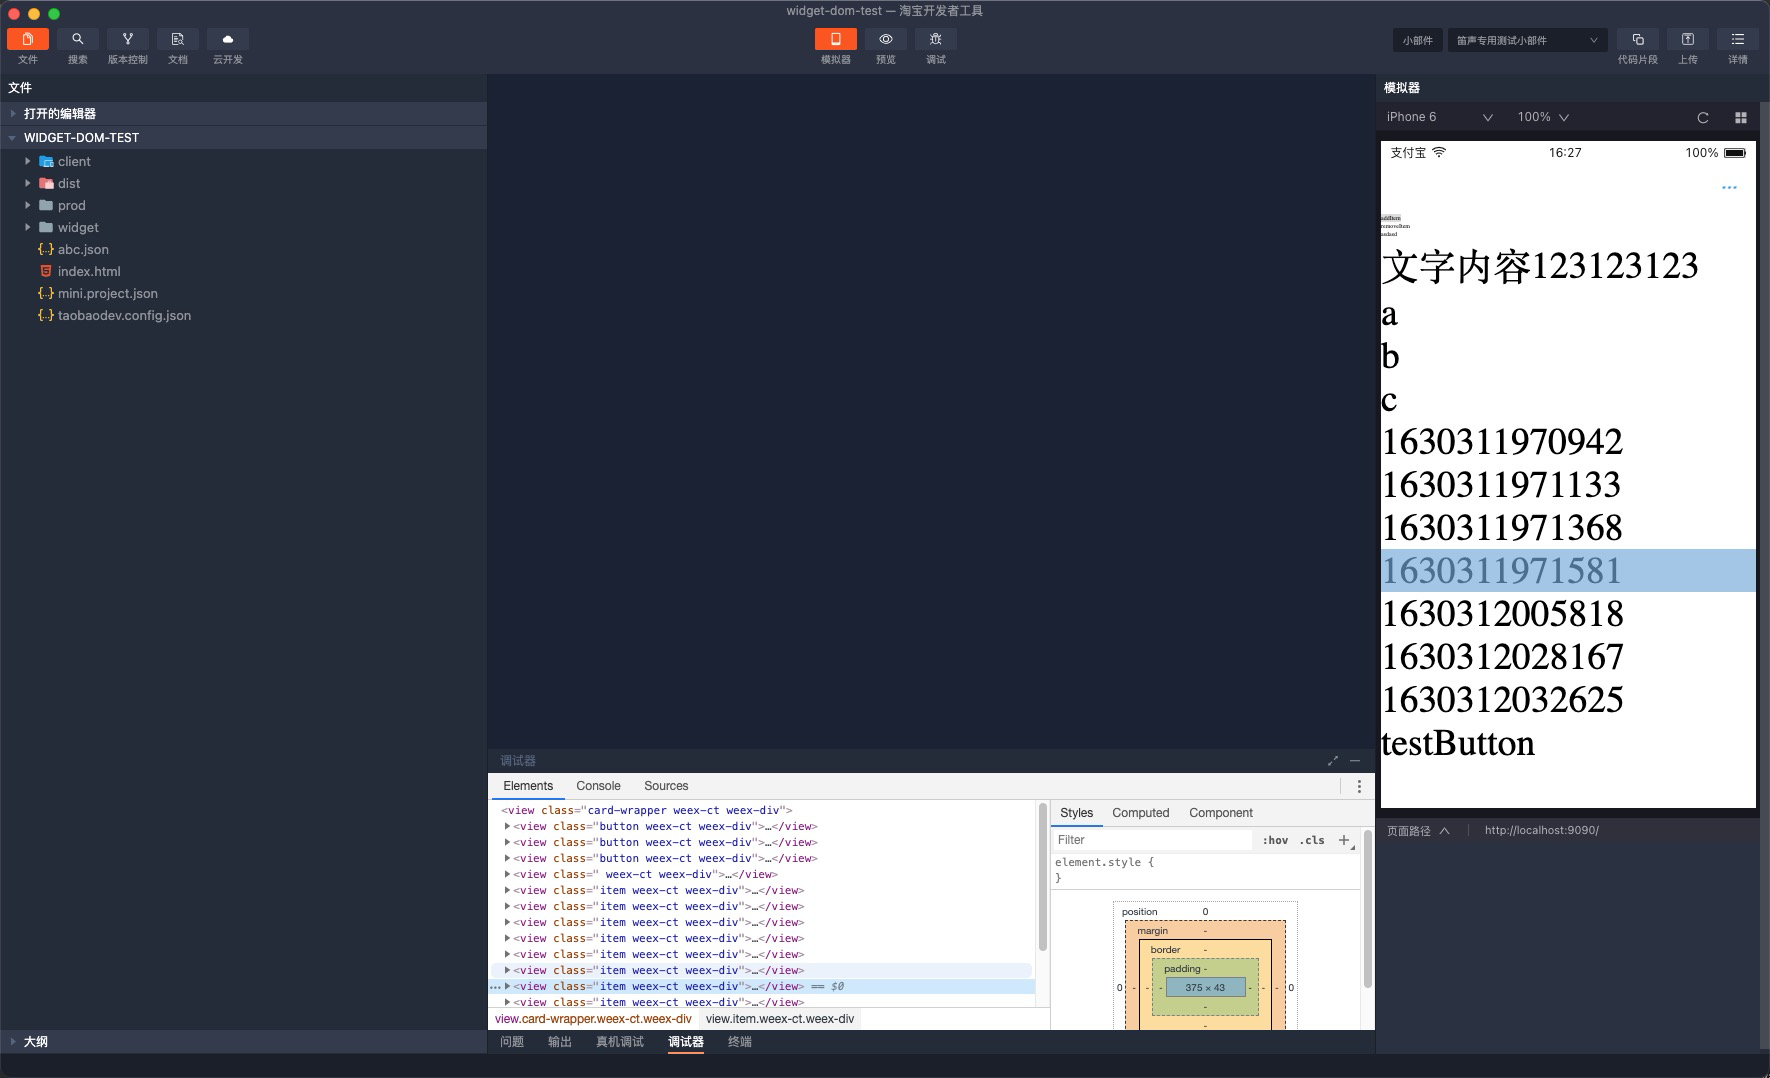
Task: Toggle the 模拟器 simulator view
Action: coord(836,39)
